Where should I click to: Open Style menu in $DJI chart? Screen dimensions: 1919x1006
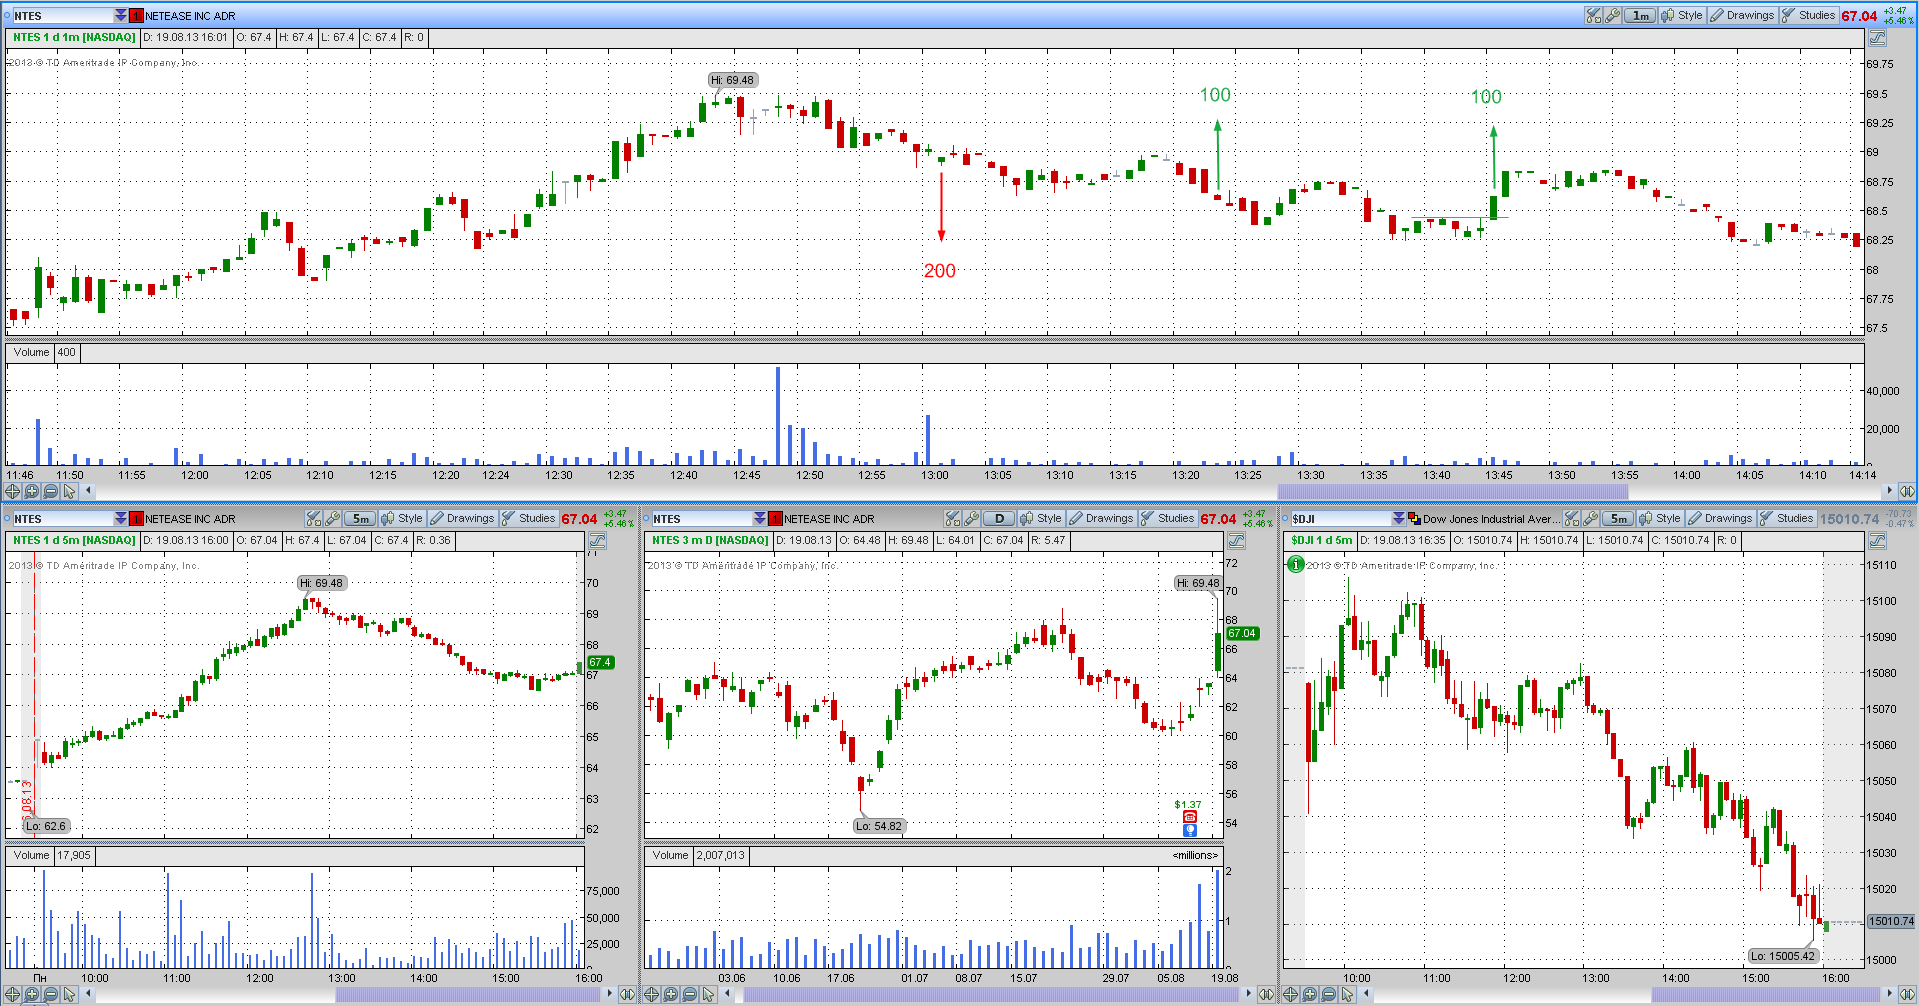pos(1660,518)
